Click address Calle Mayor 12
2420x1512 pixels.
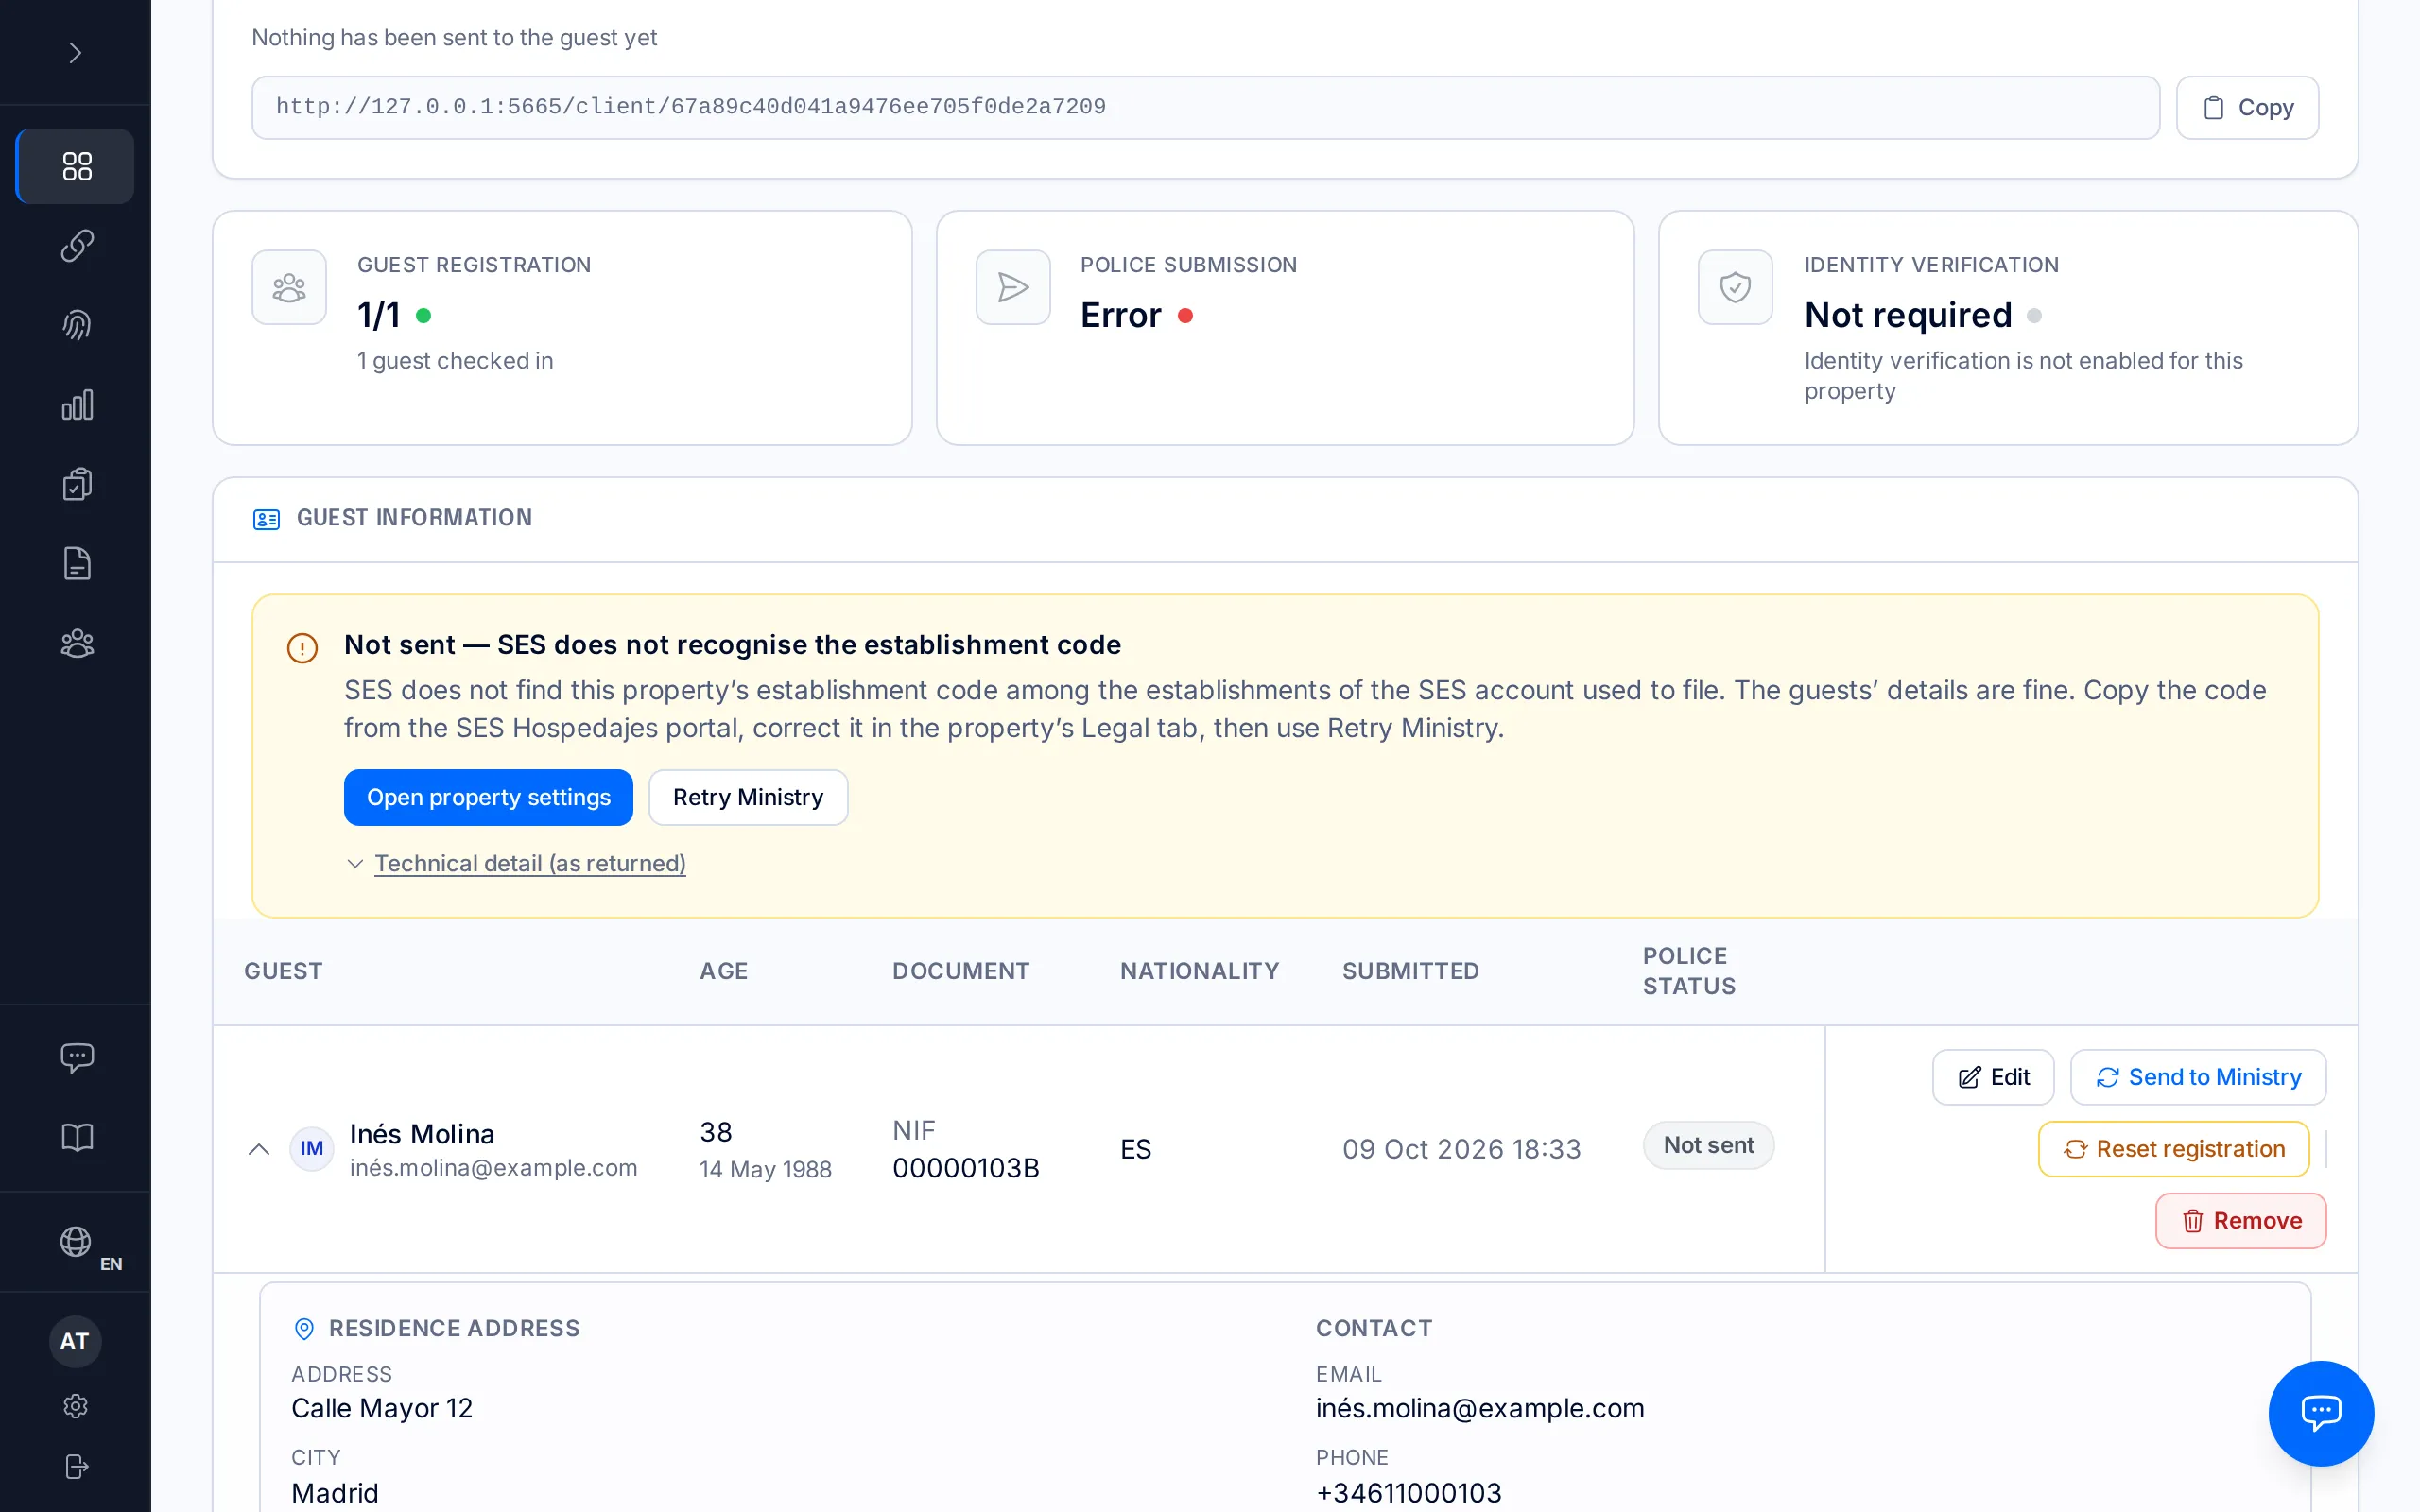(x=382, y=1408)
